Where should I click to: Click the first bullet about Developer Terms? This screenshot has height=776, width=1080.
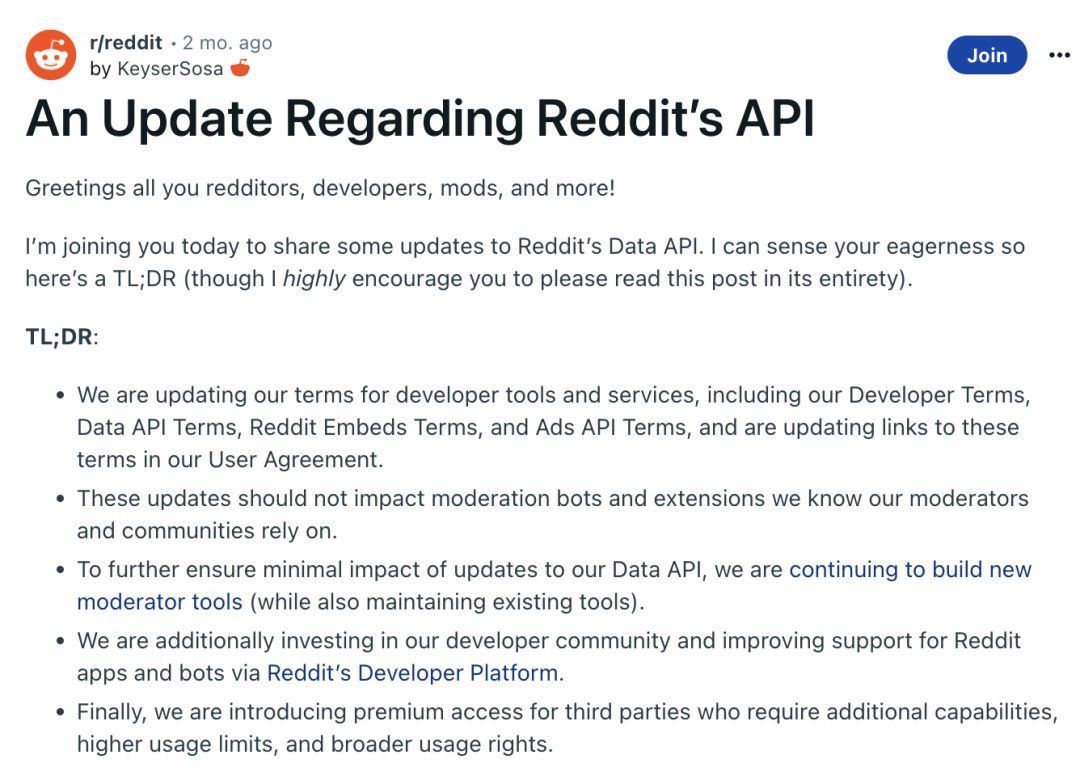point(554,427)
